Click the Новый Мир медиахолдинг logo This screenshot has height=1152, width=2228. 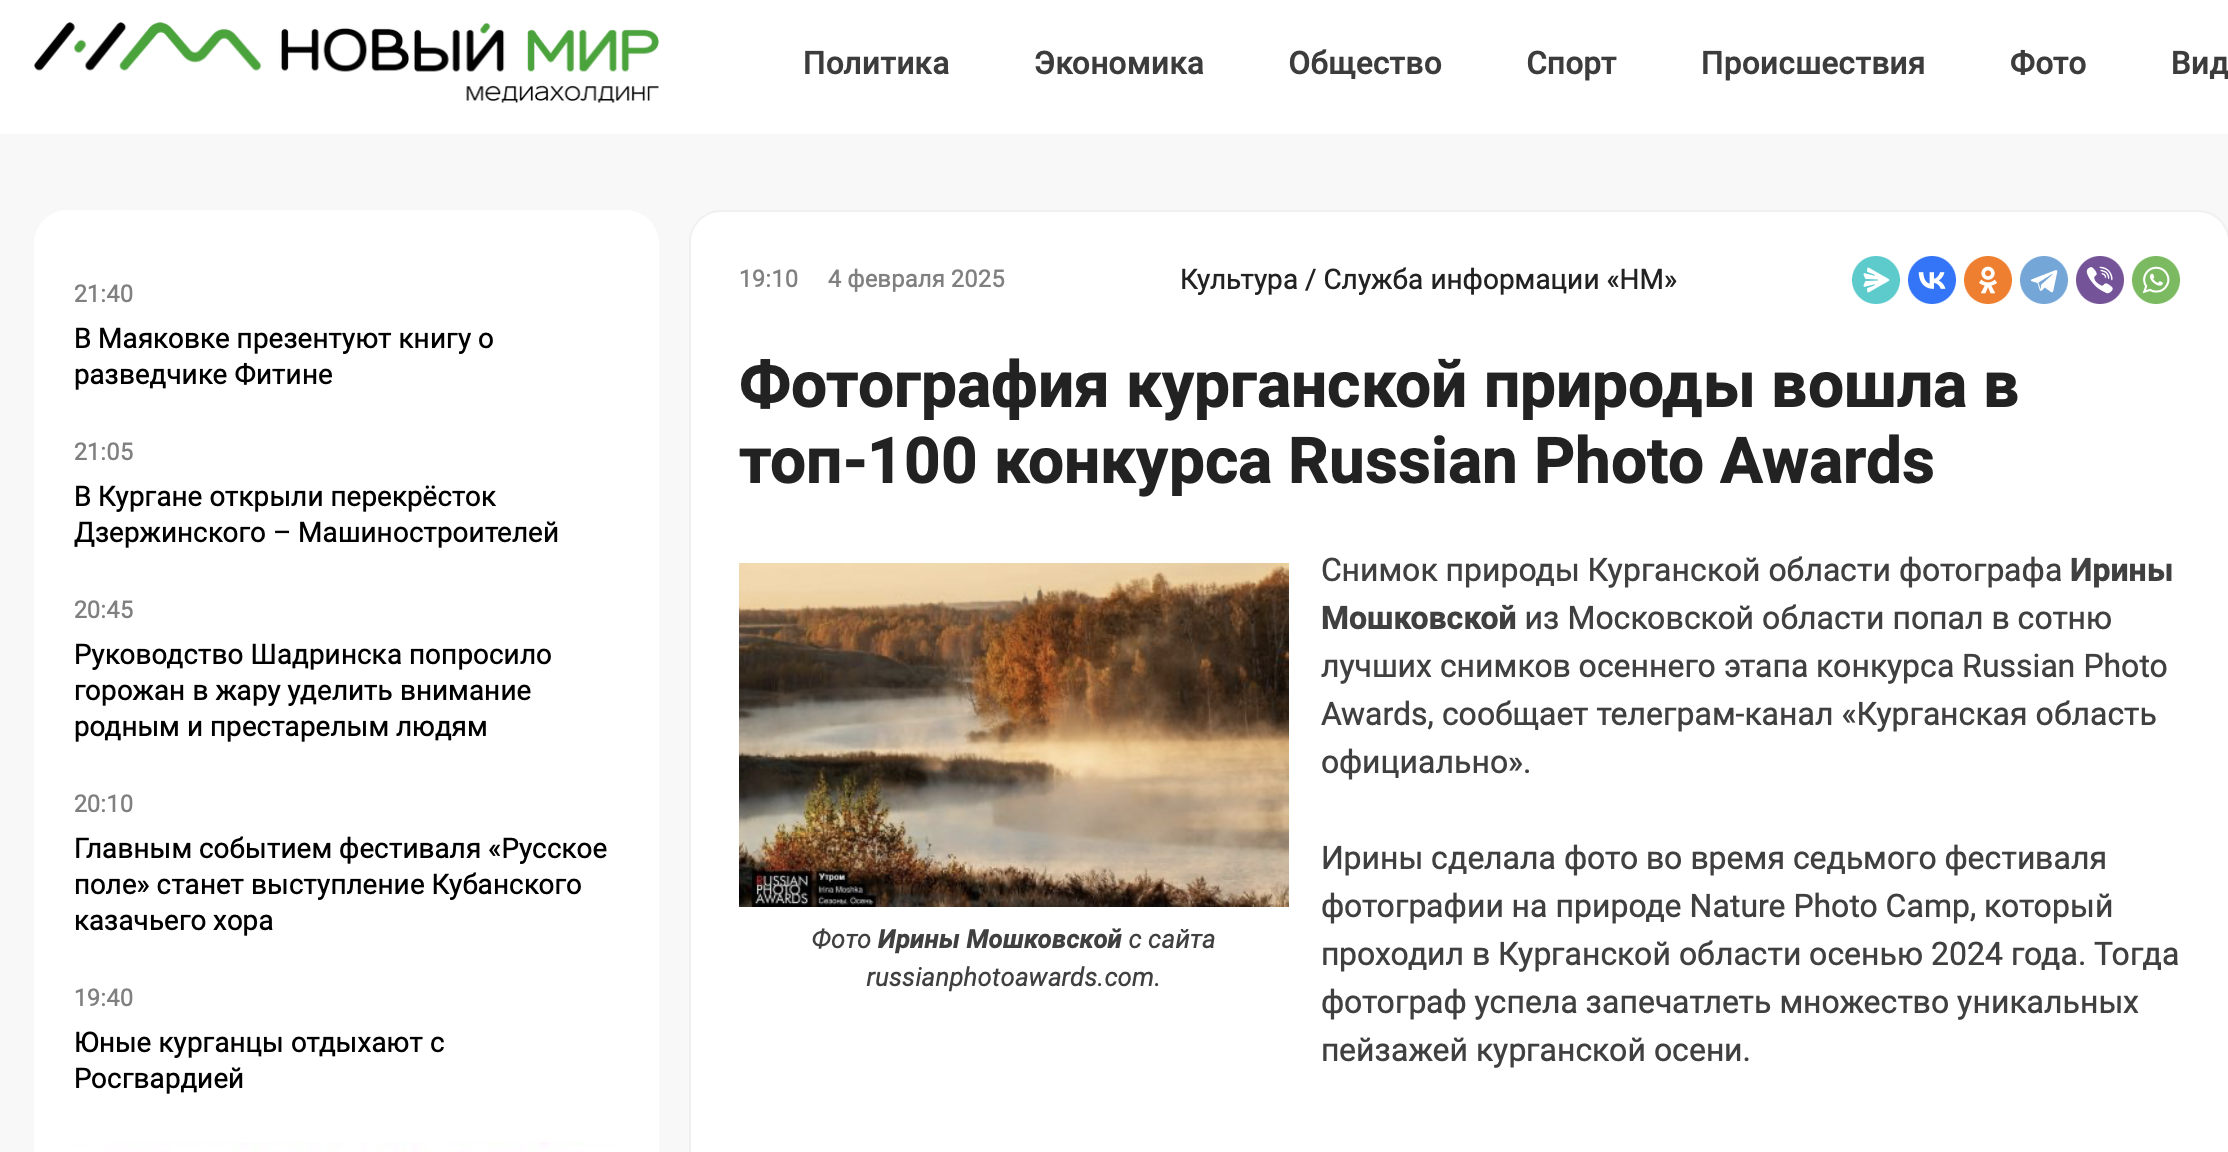pos(347,62)
